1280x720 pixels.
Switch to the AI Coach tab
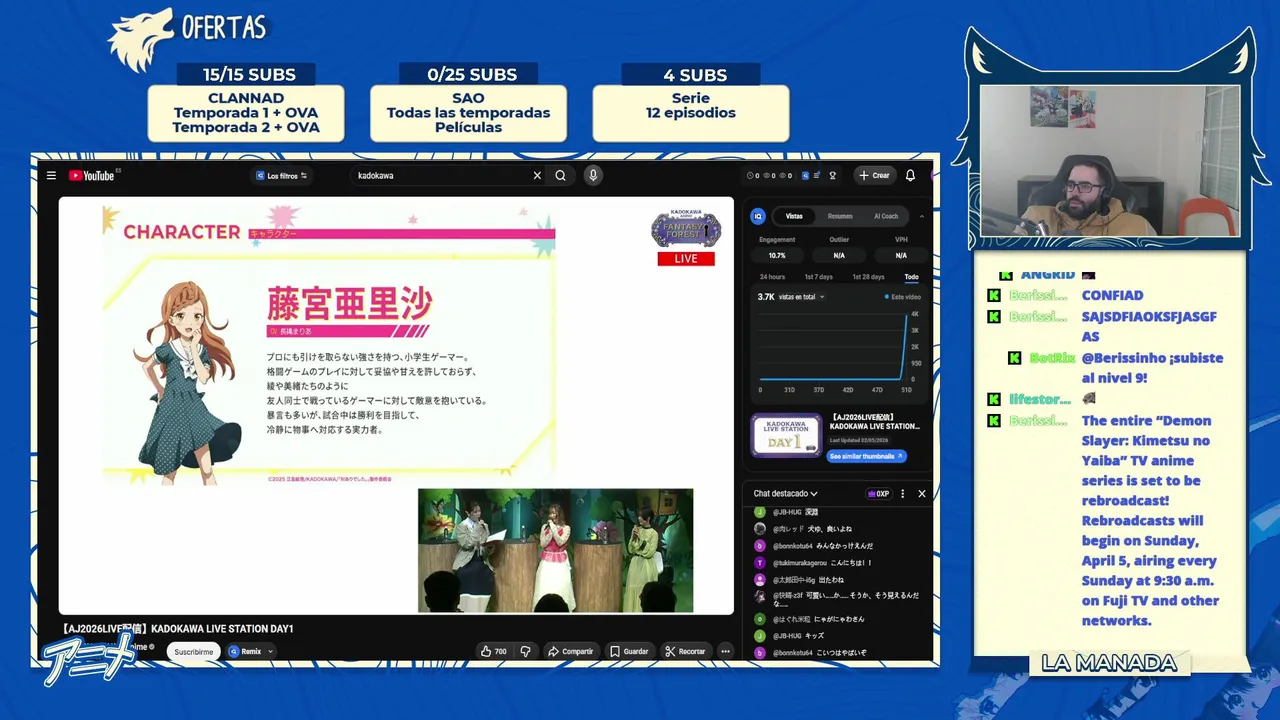(886, 216)
